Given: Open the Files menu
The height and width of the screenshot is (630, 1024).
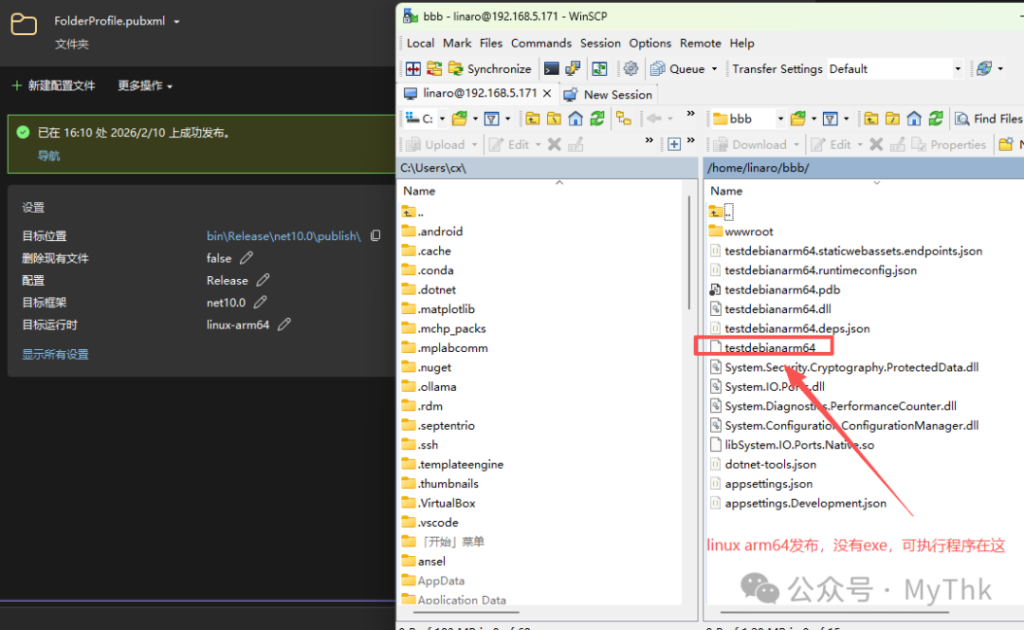Looking at the screenshot, I should point(490,43).
